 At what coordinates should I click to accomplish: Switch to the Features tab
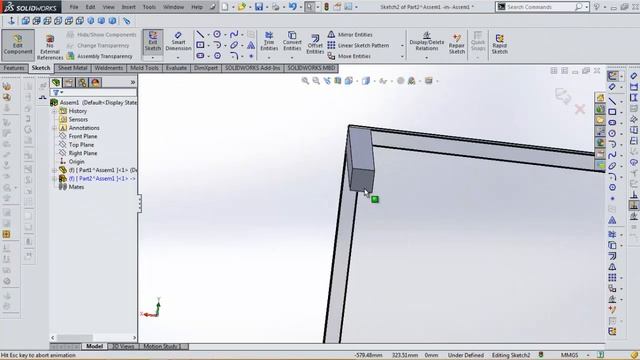coord(14,68)
